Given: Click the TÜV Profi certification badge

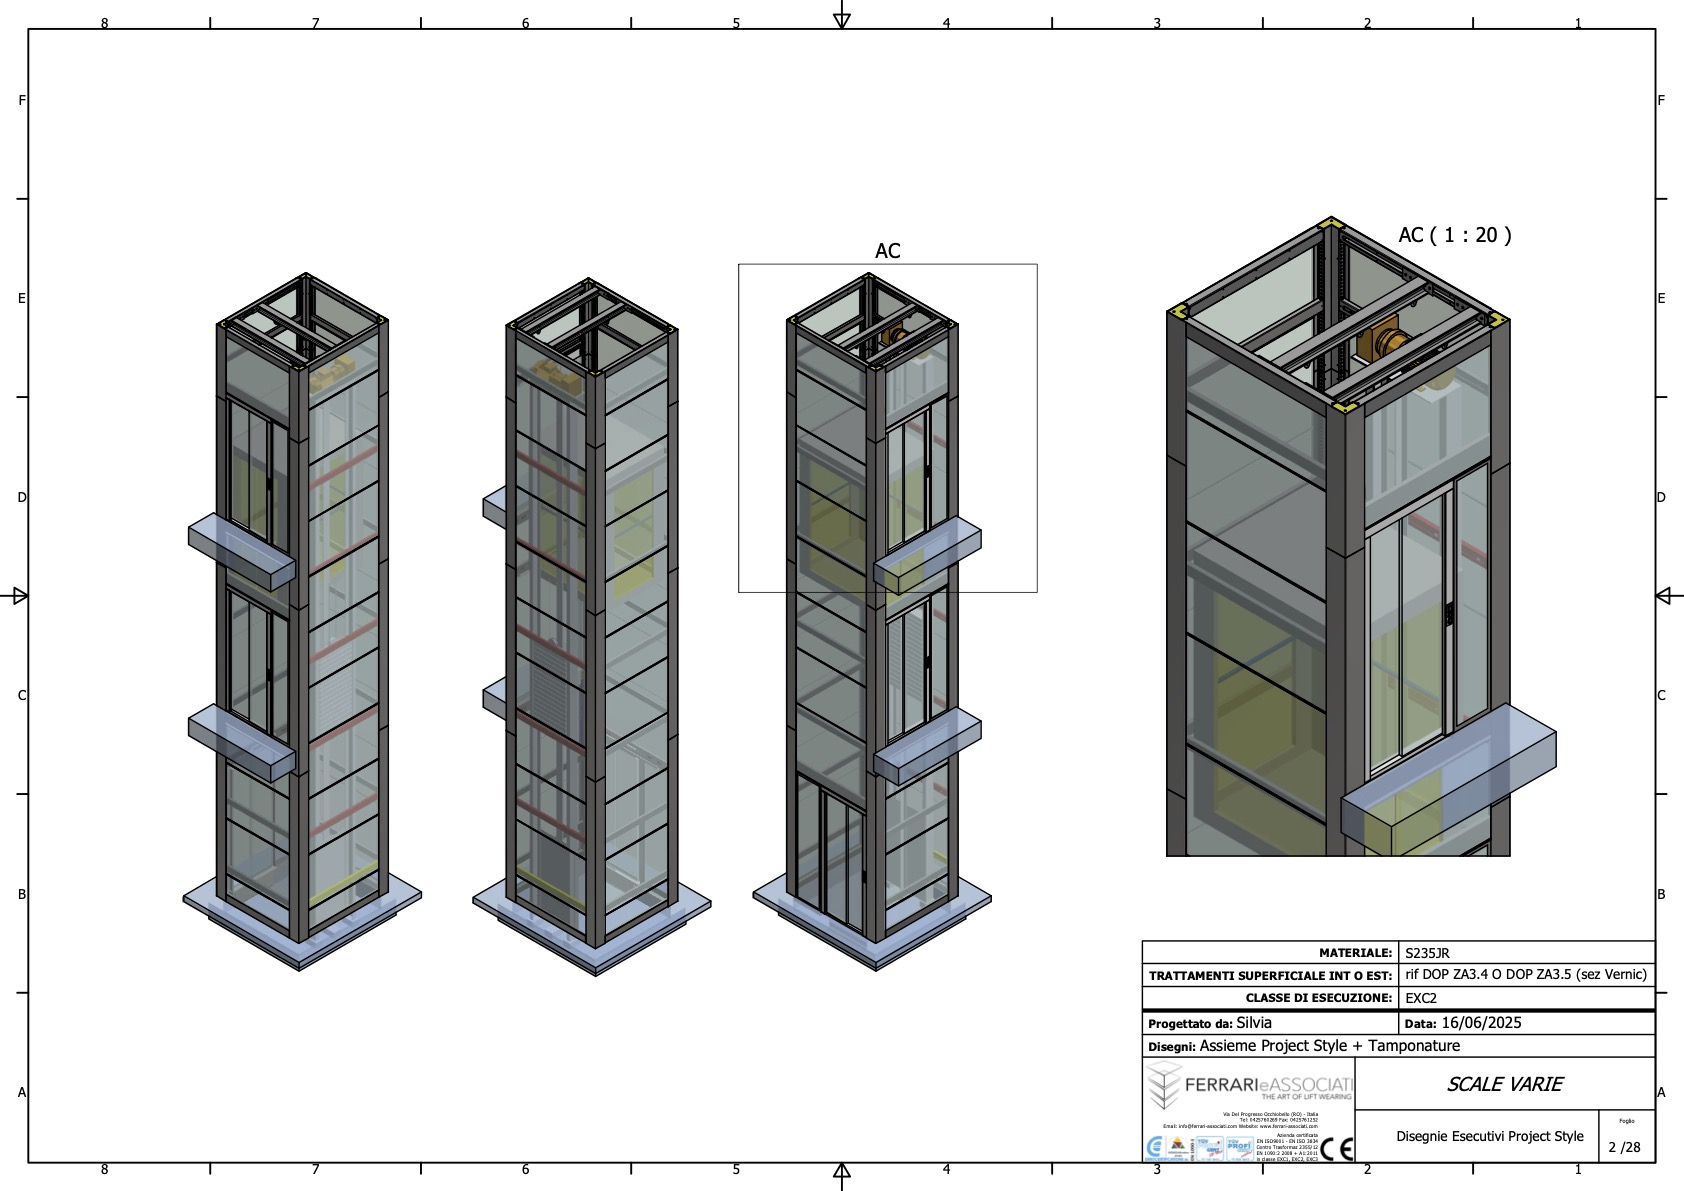Looking at the screenshot, I should tap(1239, 1148).
